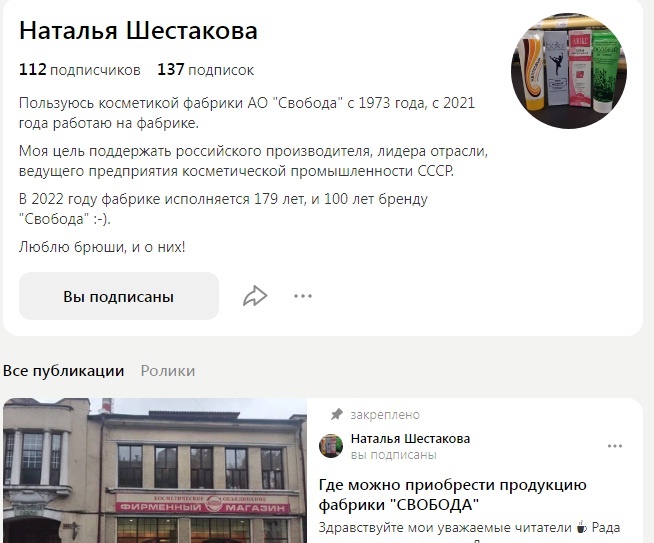Select the Все публикации tab
This screenshot has height=543, width=654.
click(x=63, y=371)
